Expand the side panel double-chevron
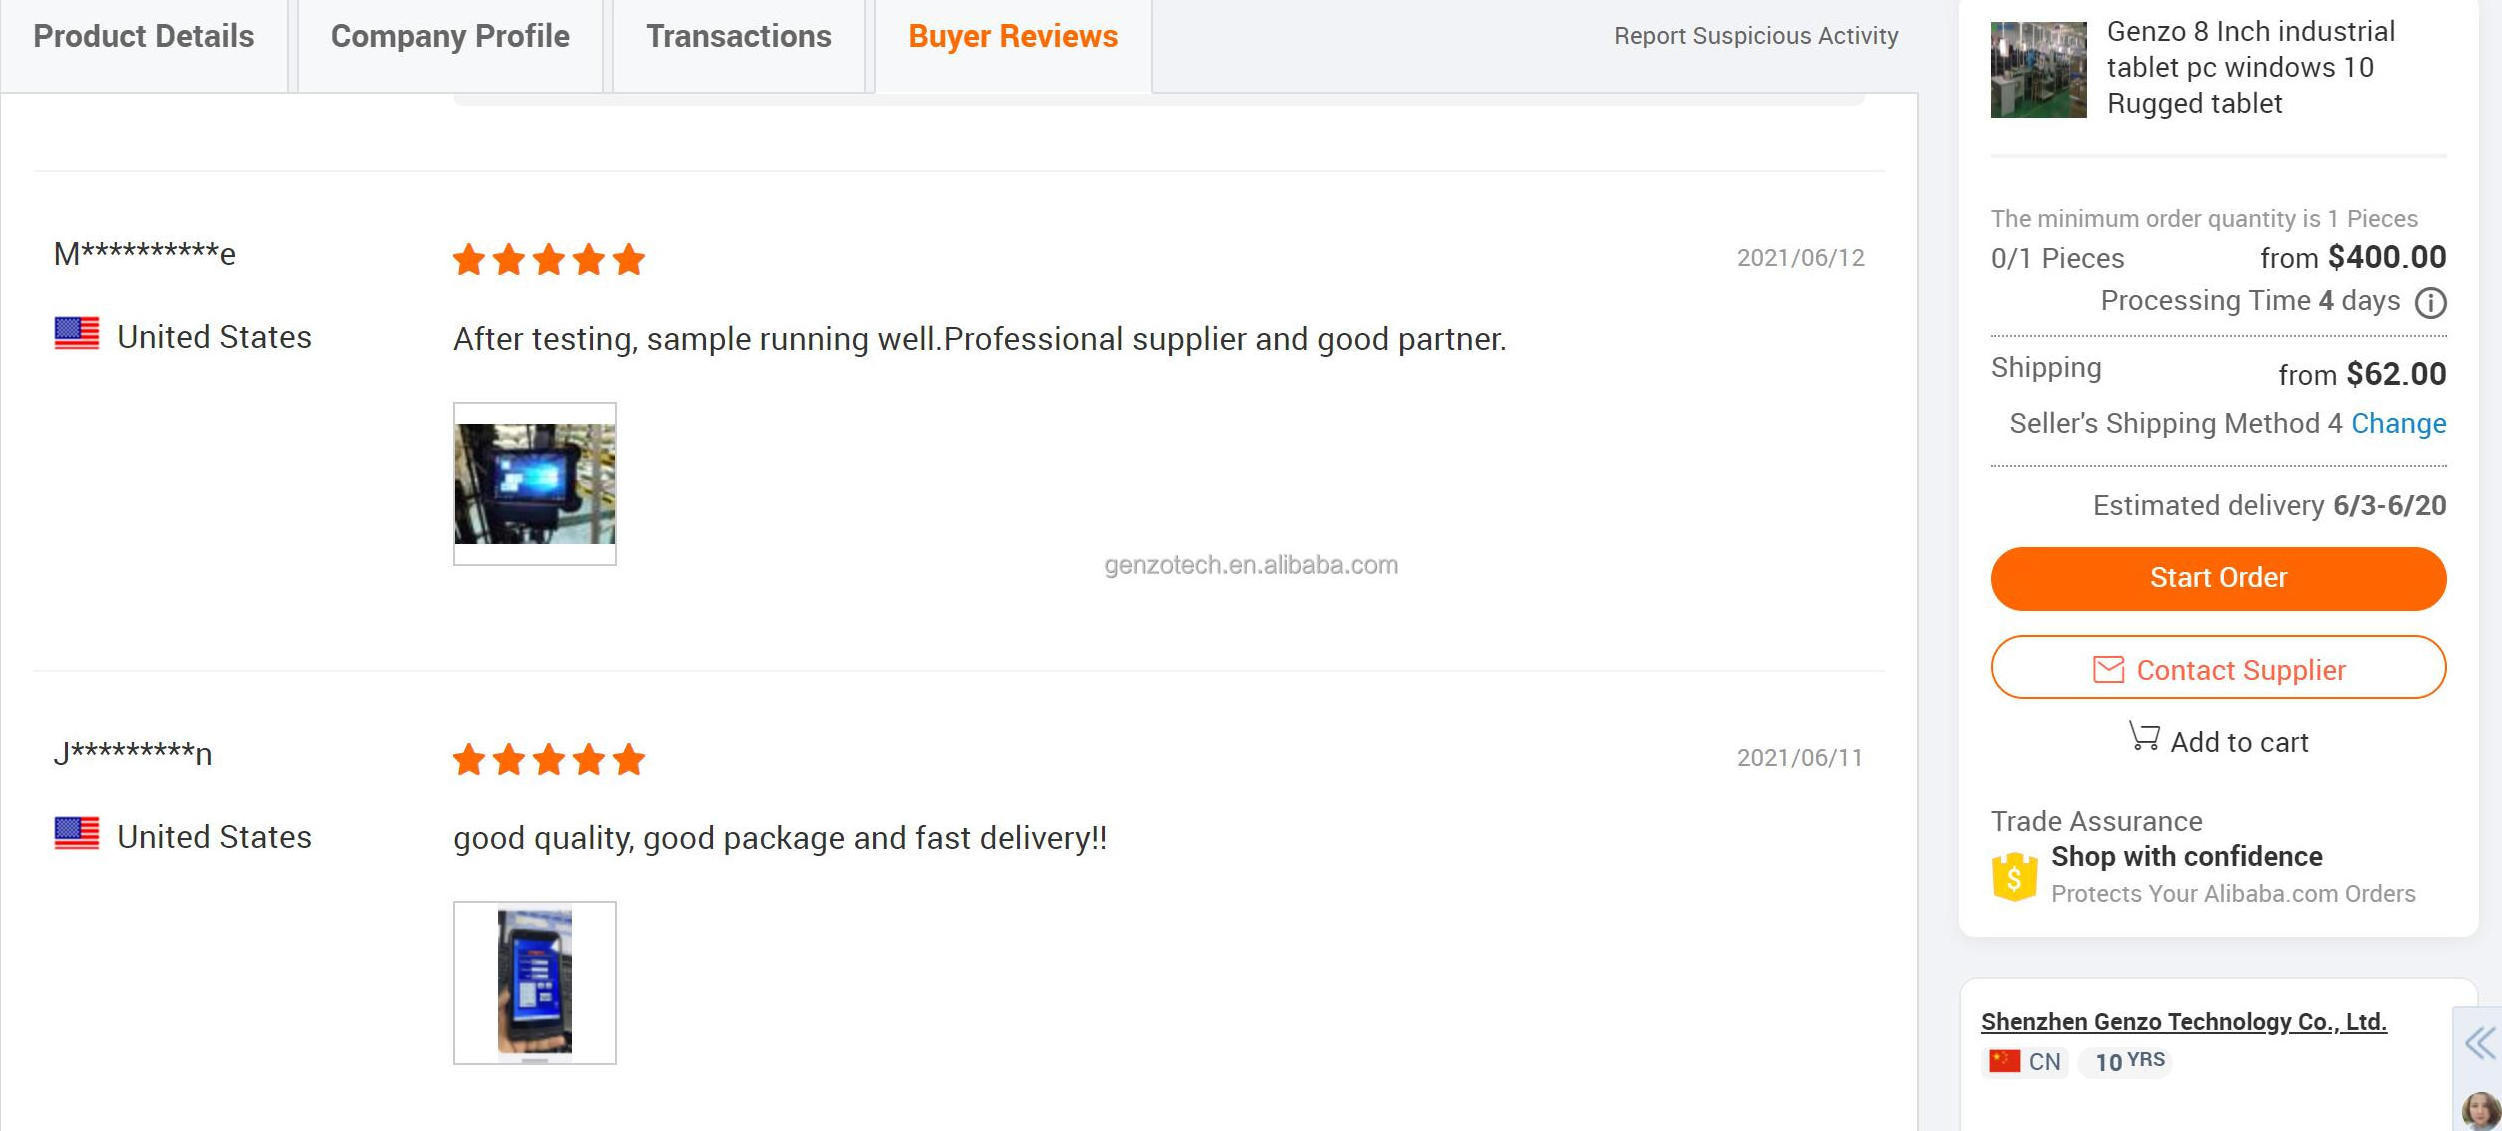This screenshot has height=1131, width=2502. coord(2480,1043)
